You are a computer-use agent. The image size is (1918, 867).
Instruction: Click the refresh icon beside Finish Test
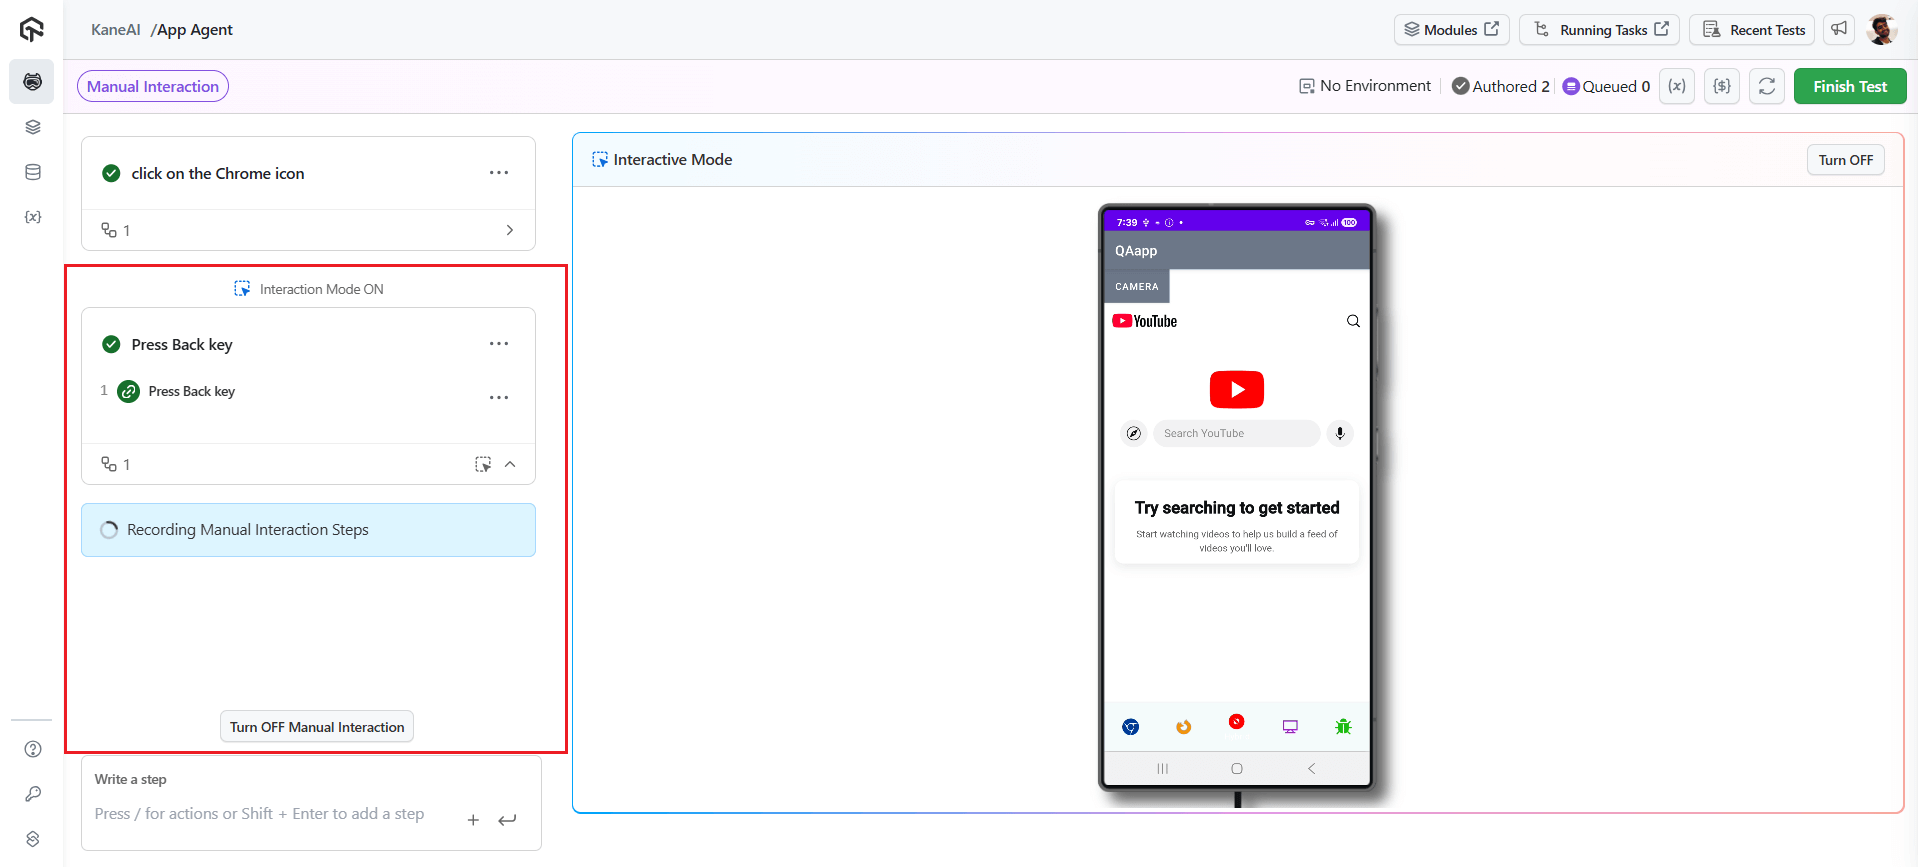1767,86
